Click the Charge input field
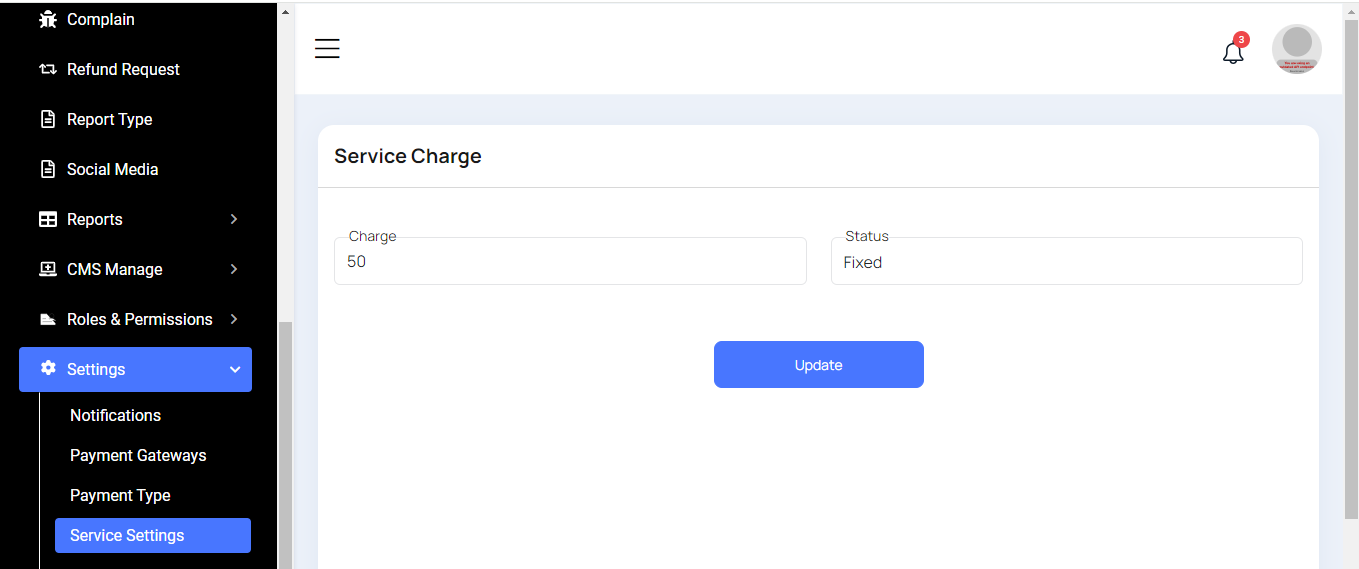The height and width of the screenshot is (569, 1359). (x=570, y=262)
